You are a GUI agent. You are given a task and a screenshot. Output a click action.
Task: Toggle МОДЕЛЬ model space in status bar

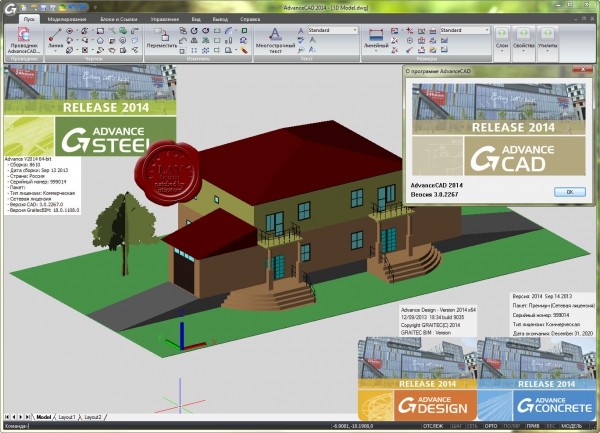point(572,426)
